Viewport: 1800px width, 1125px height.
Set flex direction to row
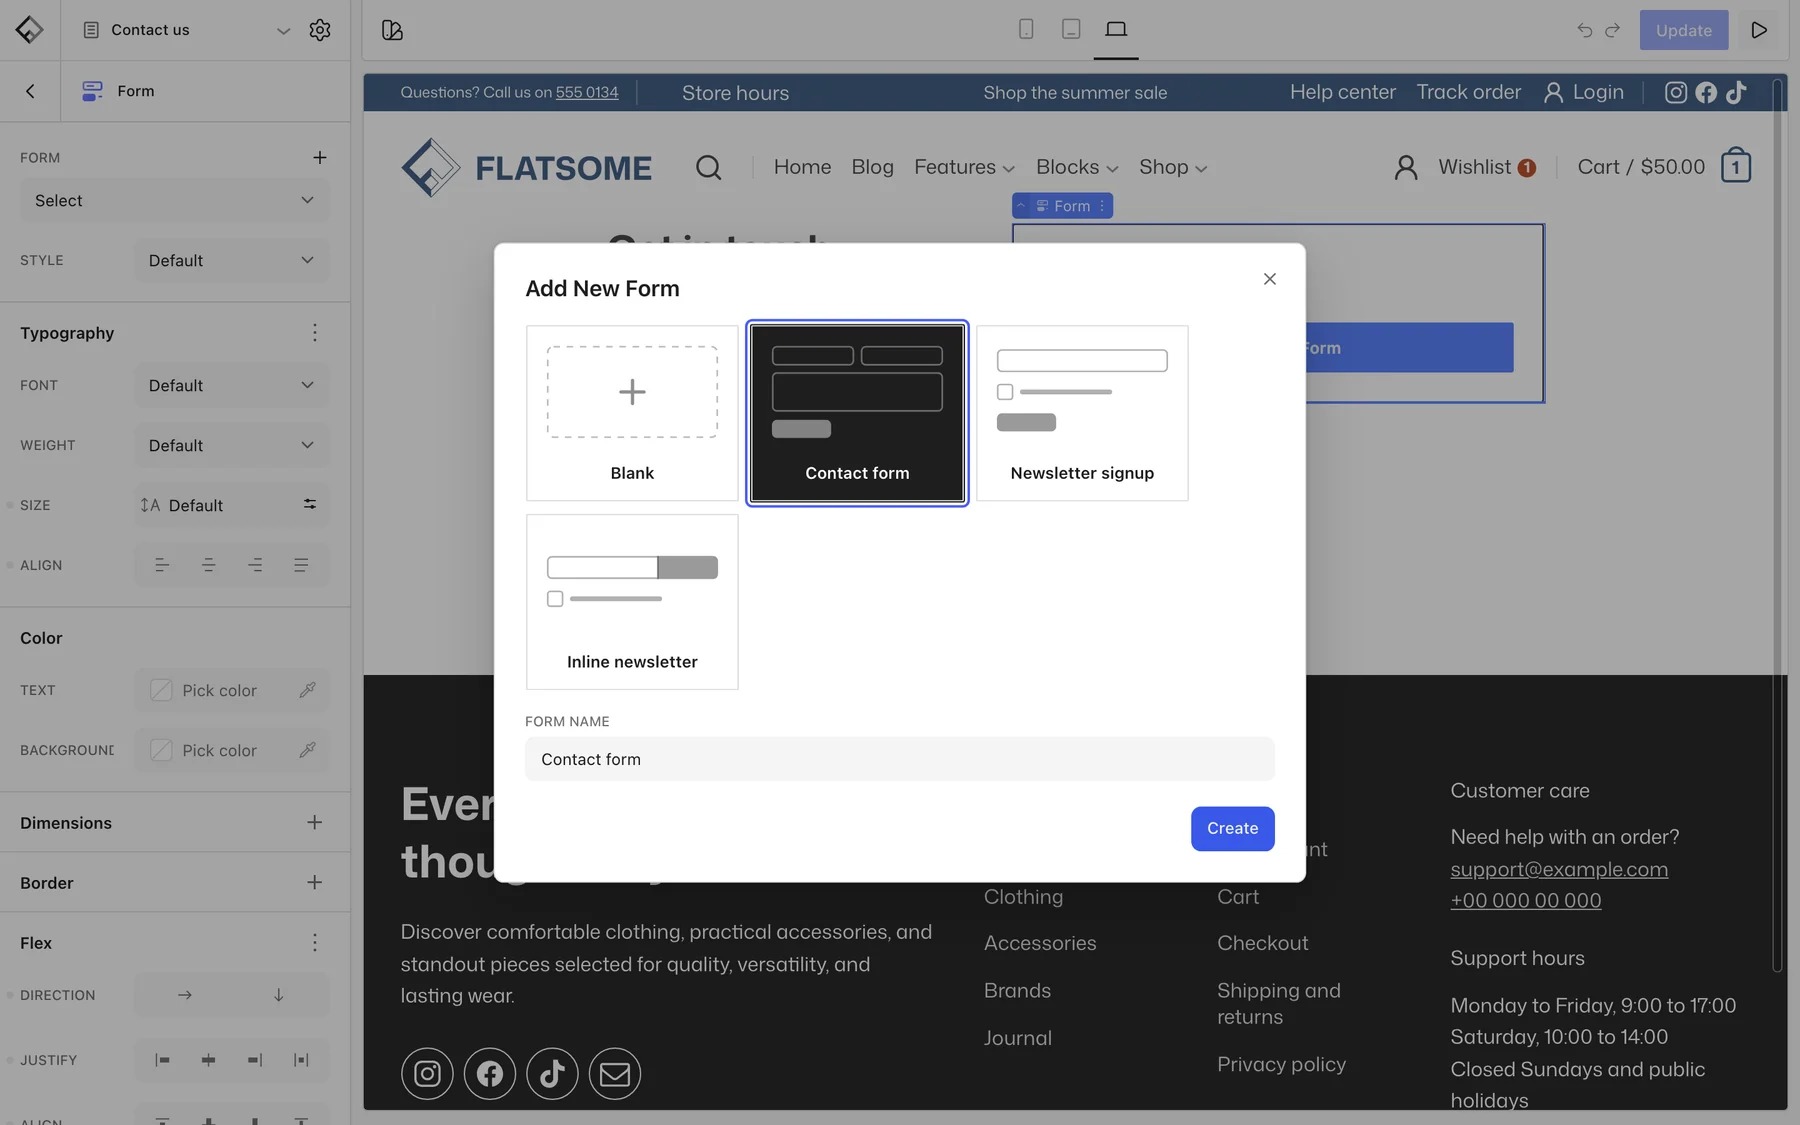(x=185, y=995)
